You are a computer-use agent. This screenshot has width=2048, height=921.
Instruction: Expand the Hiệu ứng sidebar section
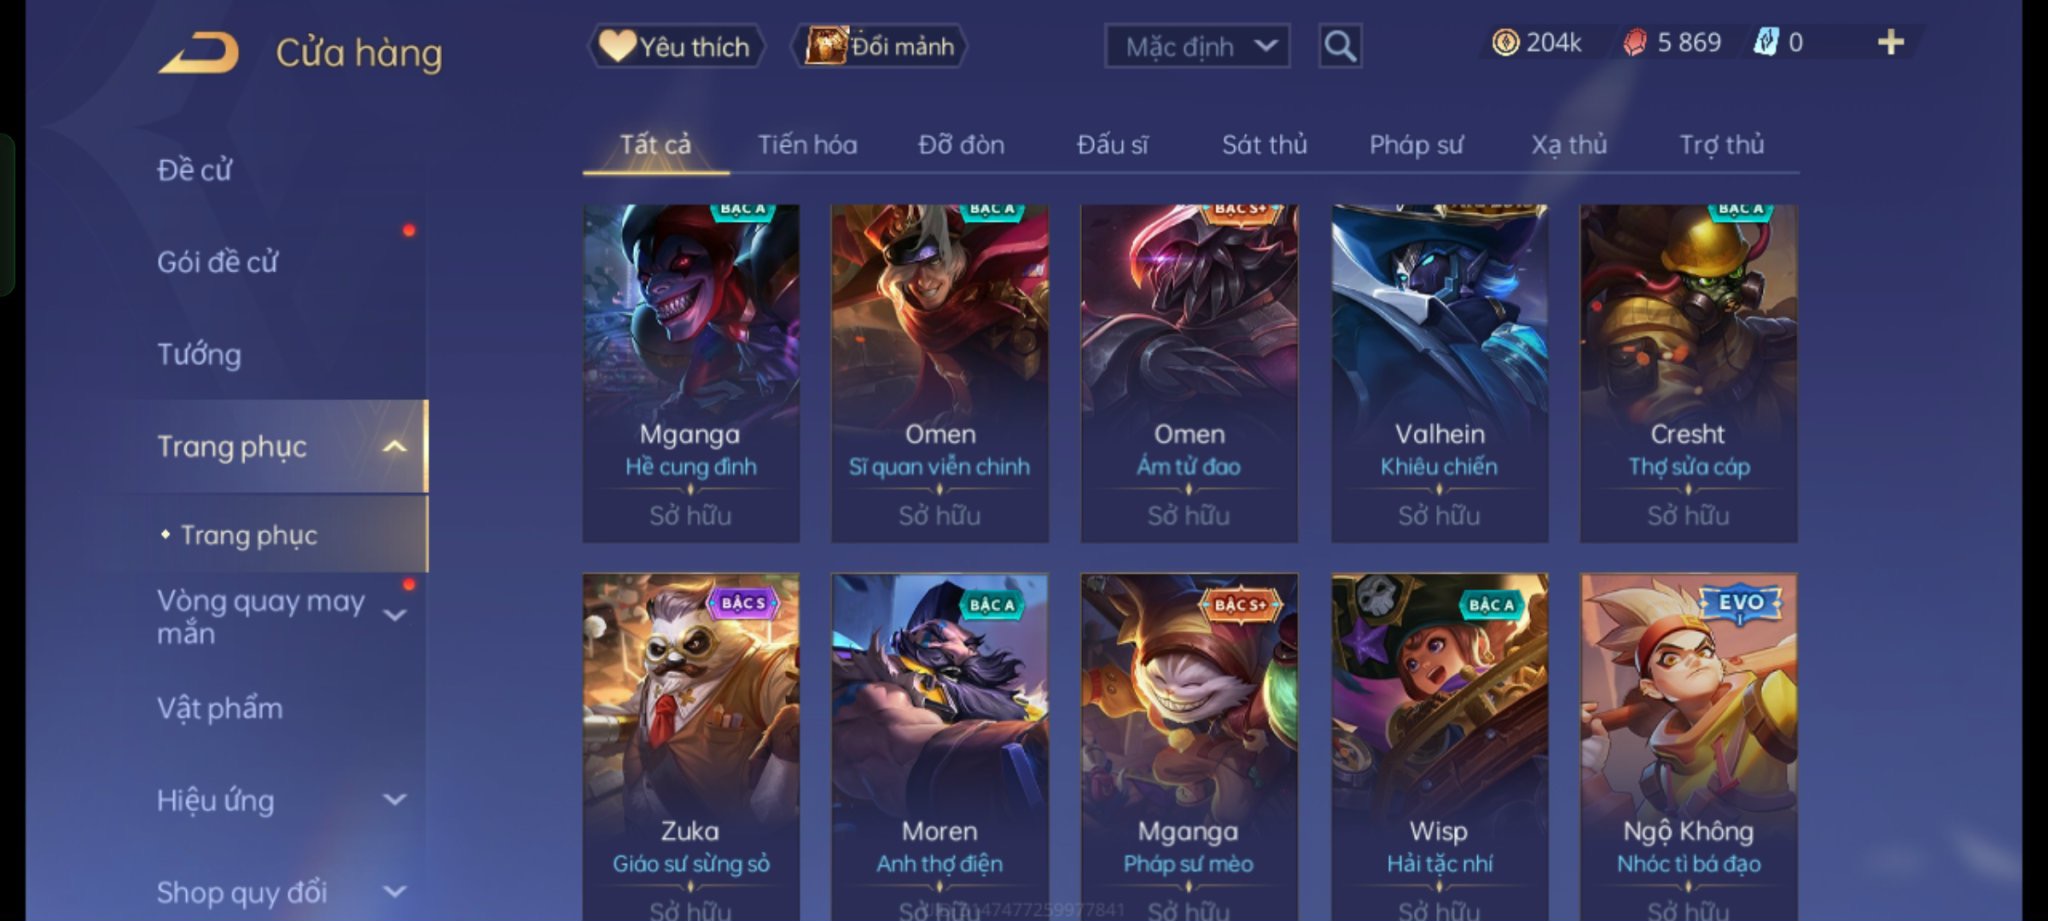click(x=395, y=800)
